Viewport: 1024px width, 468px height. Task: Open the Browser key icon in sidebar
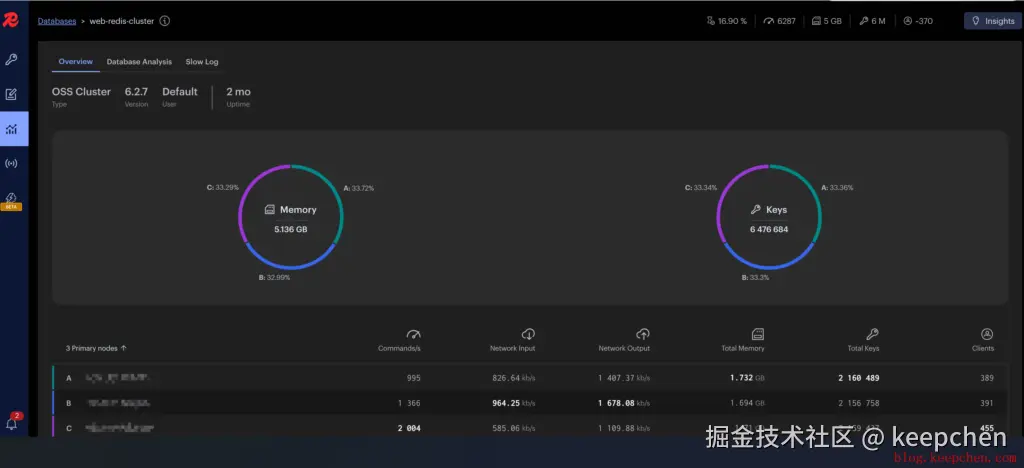point(11,59)
